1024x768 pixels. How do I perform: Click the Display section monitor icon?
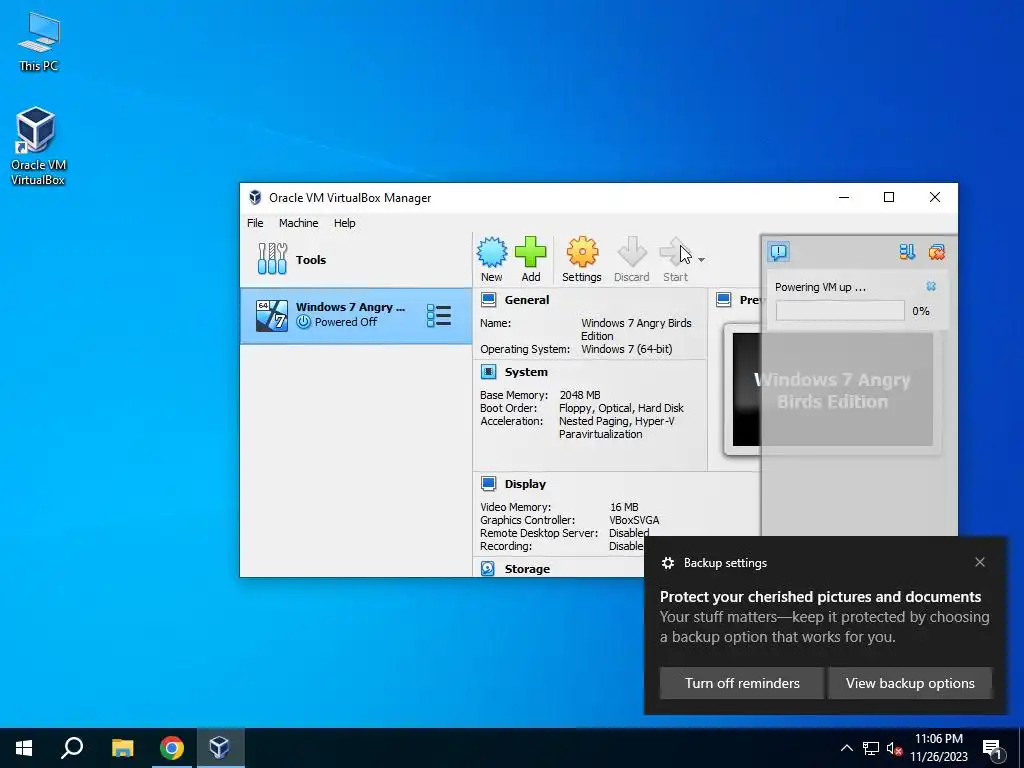tap(488, 484)
